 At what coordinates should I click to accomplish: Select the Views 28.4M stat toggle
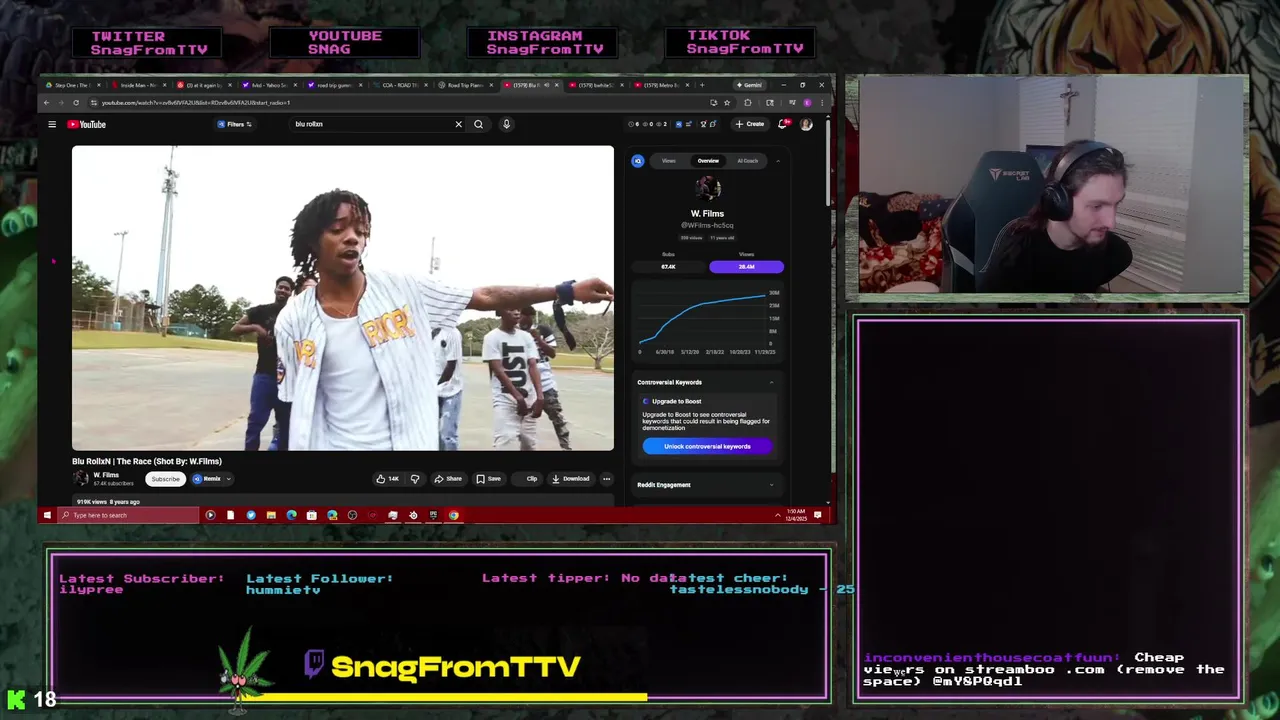coord(746,267)
